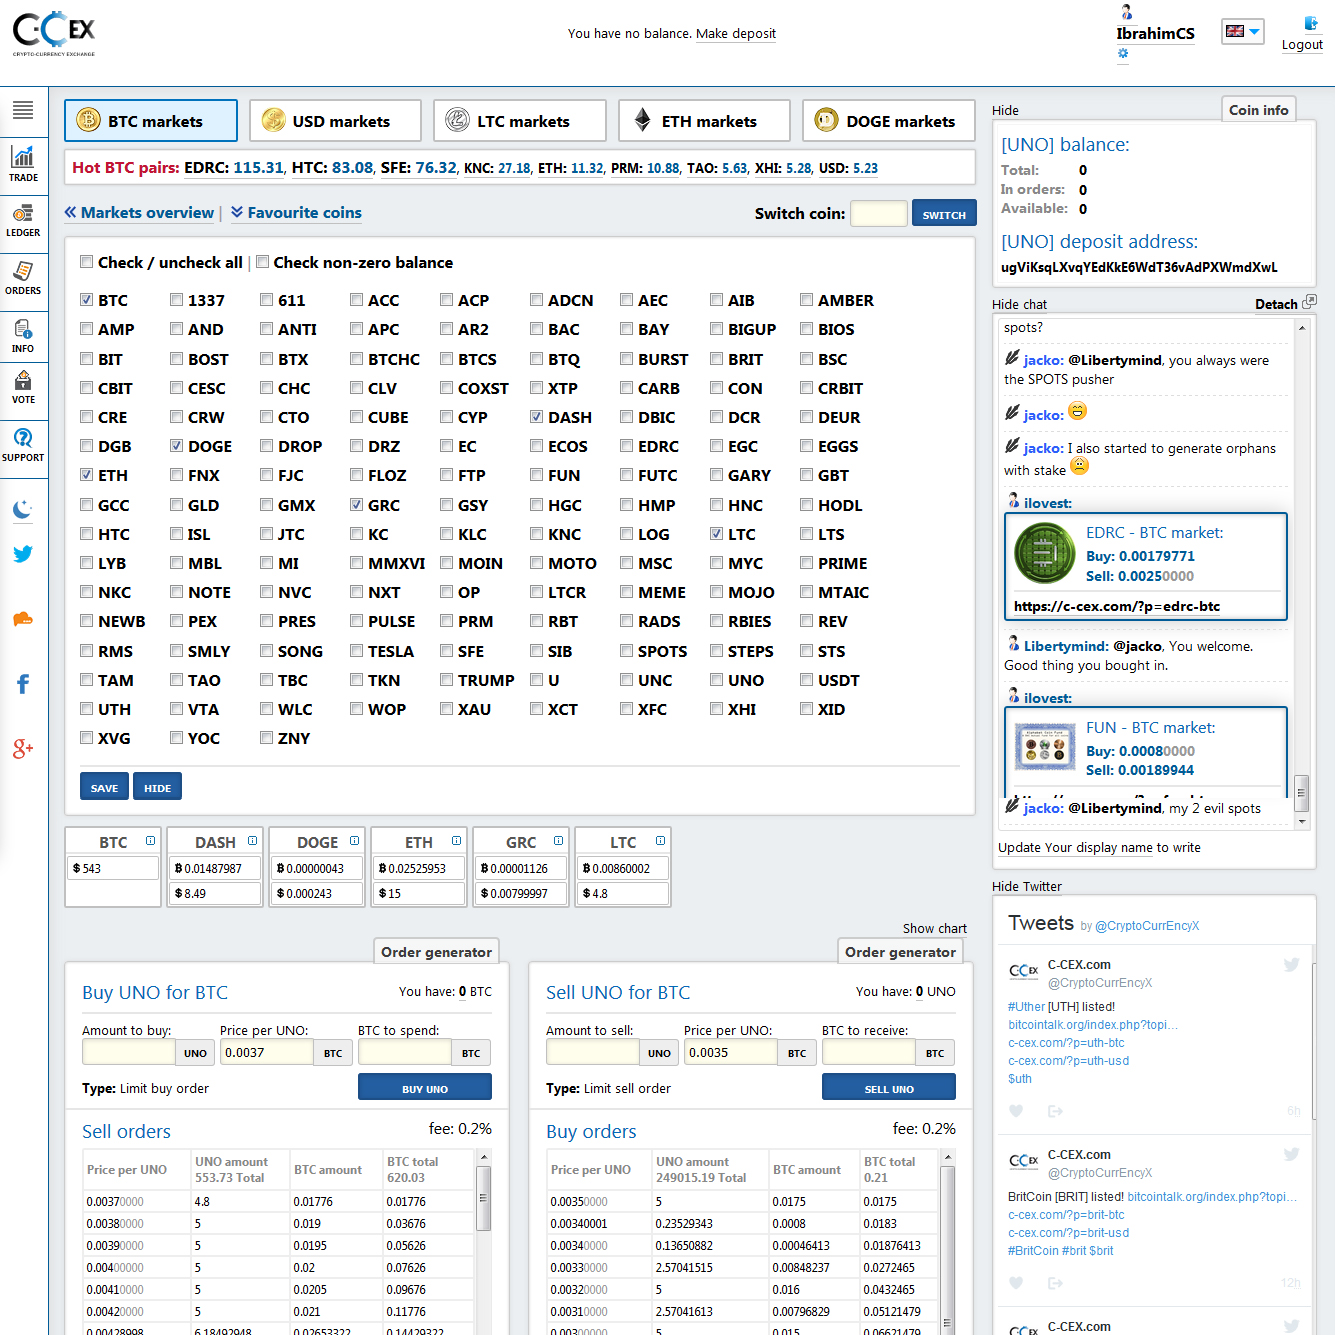Click the settings gear under IbrahimCS
The image size is (1335, 1335).
pos(1123,54)
